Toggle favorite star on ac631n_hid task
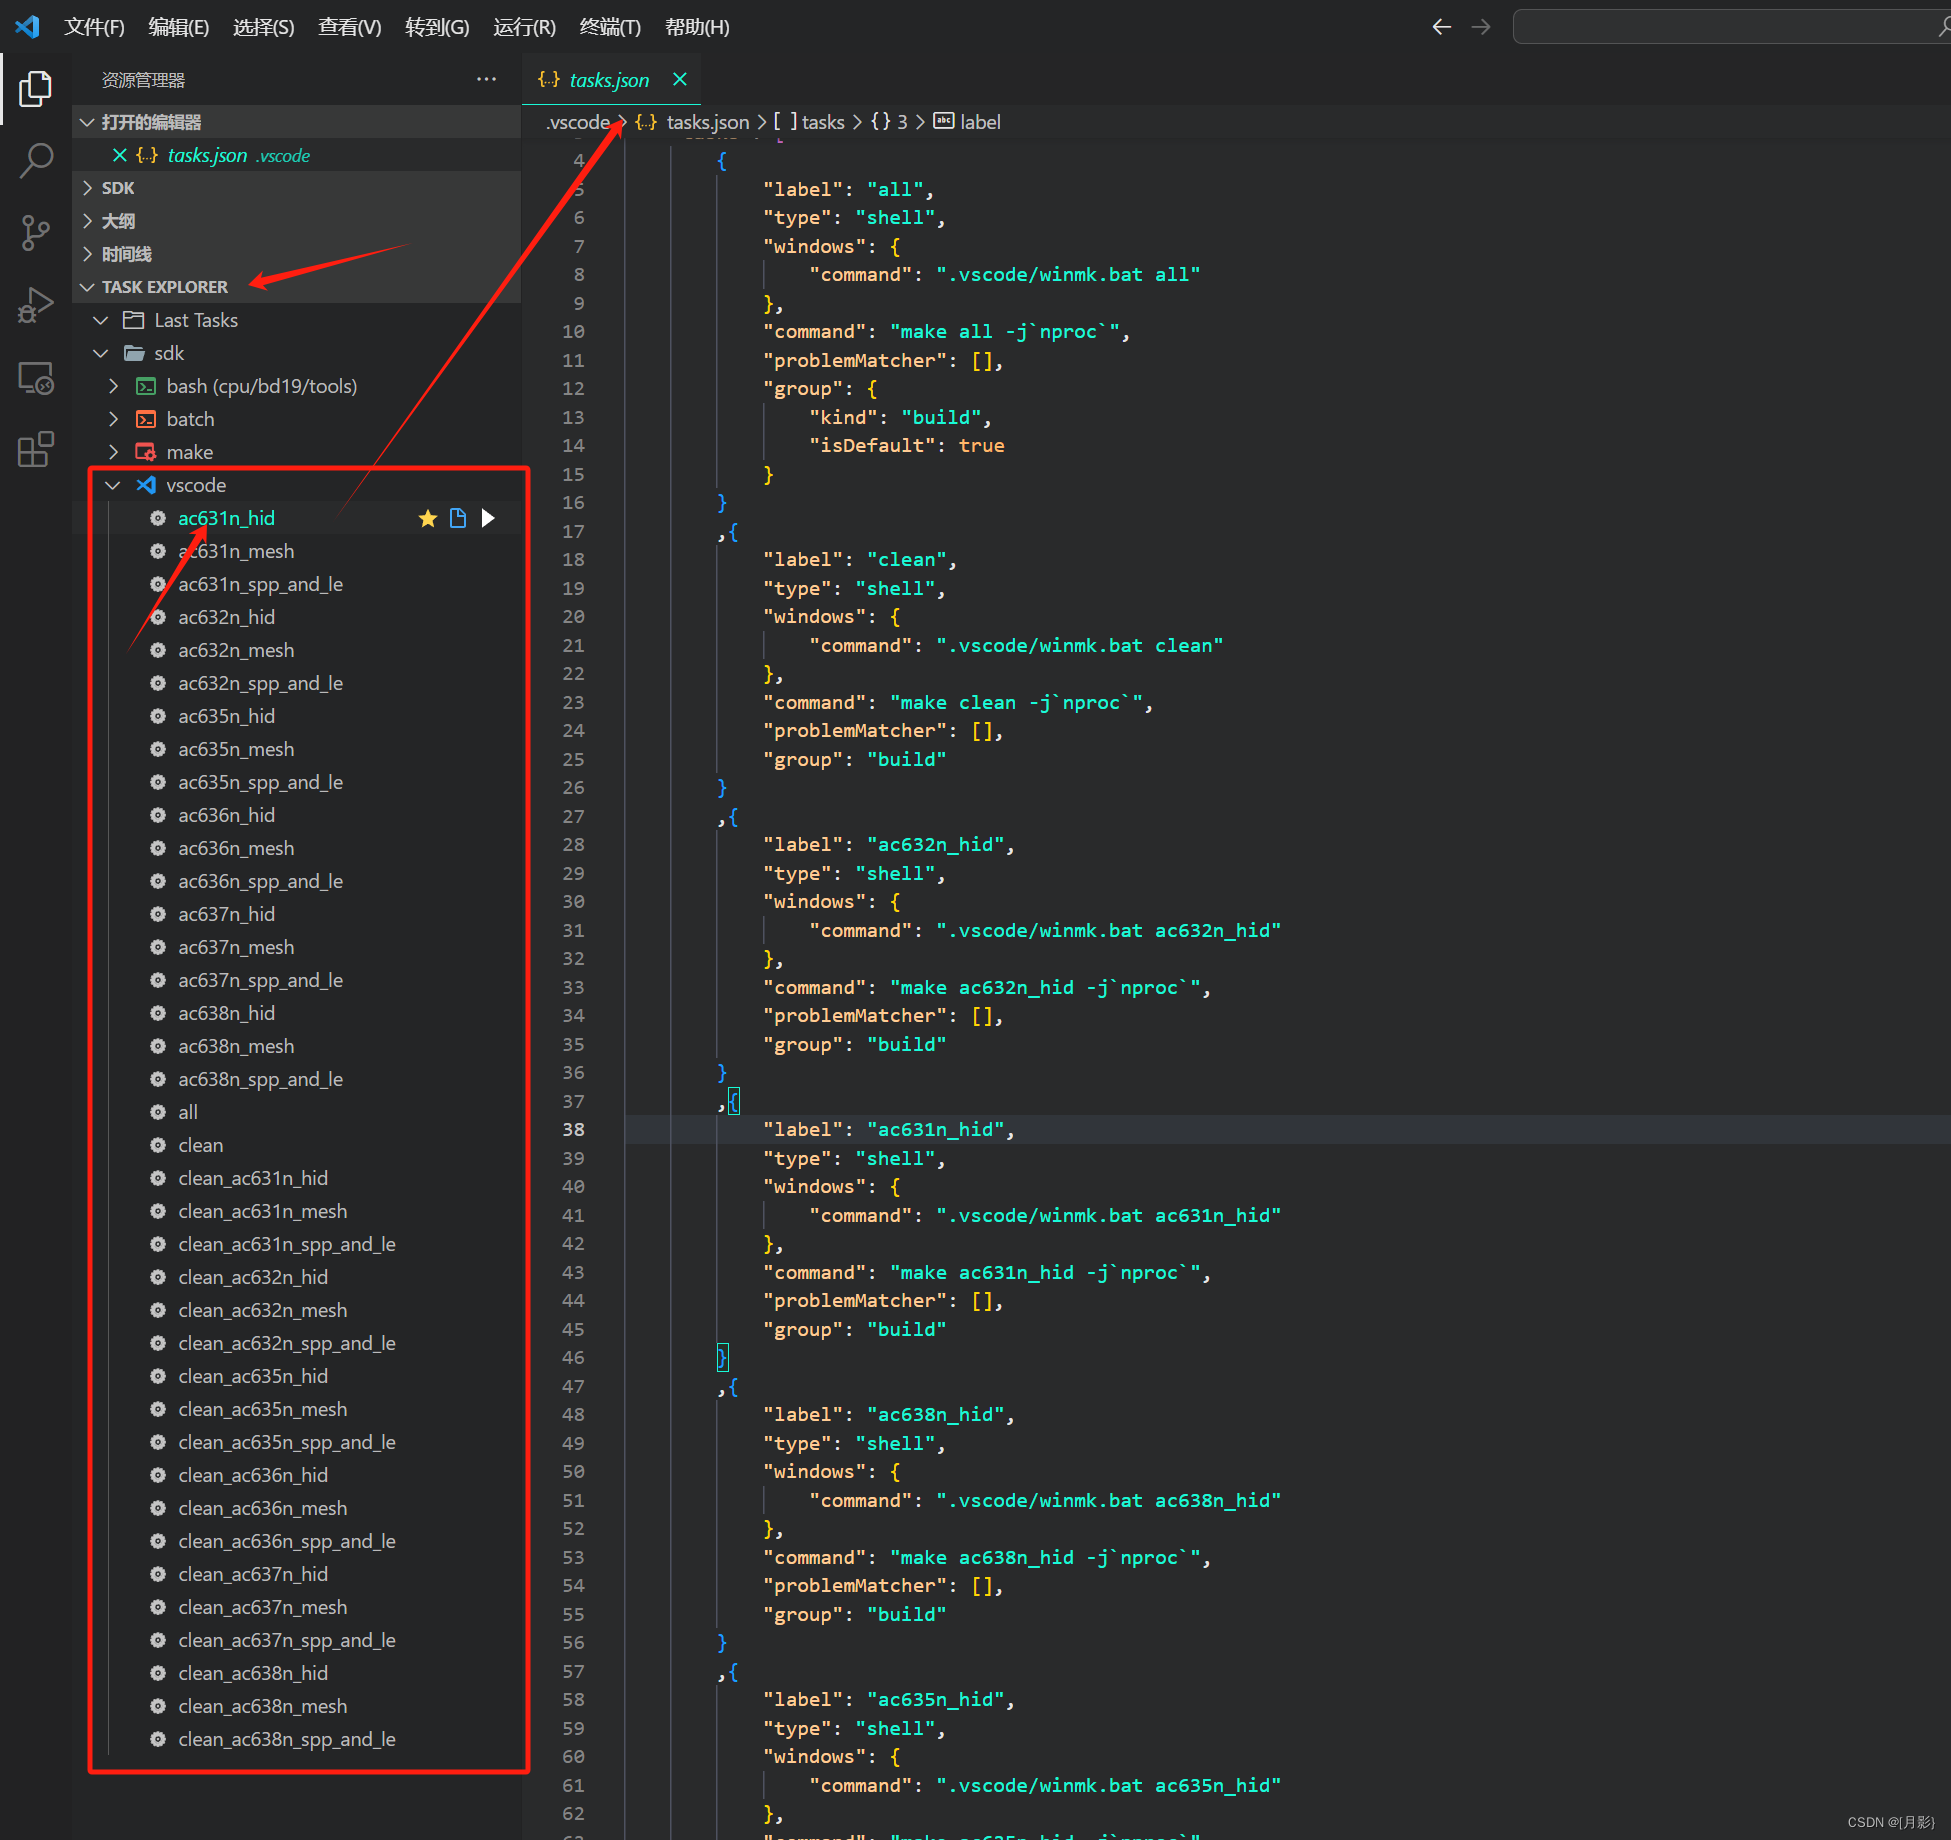1951x1840 pixels. pos(428,518)
